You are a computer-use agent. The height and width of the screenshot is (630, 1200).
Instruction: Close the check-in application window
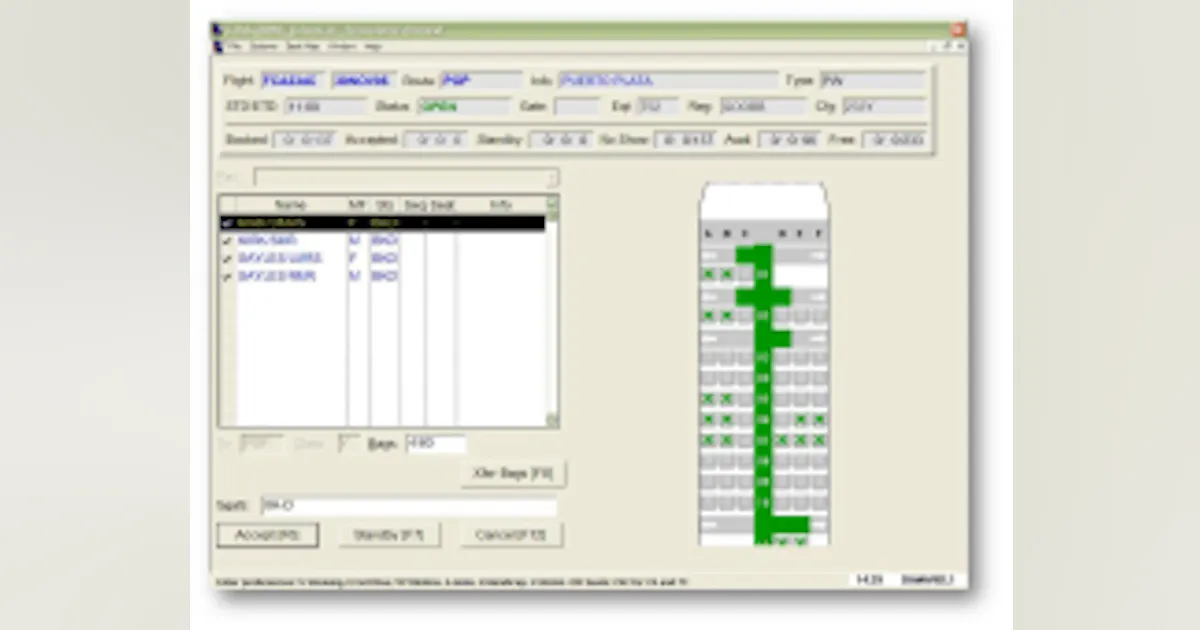click(958, 30)
